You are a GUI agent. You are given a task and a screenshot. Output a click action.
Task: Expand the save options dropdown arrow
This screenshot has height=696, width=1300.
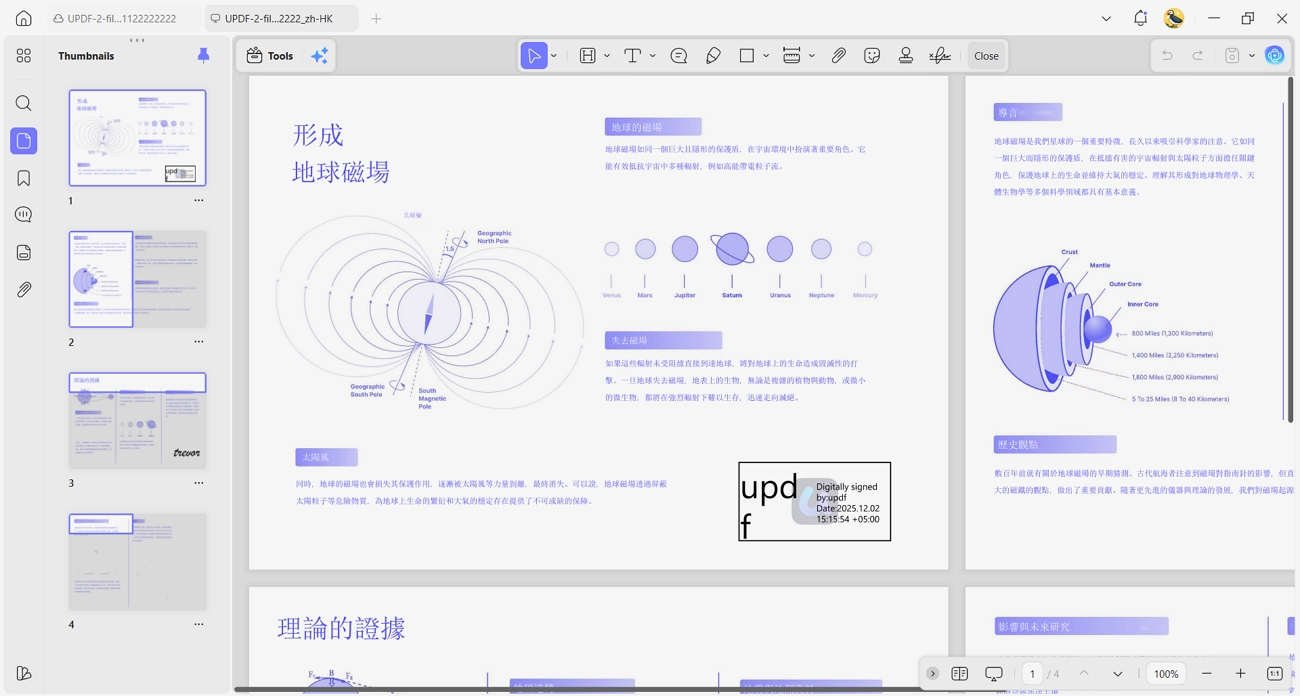(x=1252, y=56)
